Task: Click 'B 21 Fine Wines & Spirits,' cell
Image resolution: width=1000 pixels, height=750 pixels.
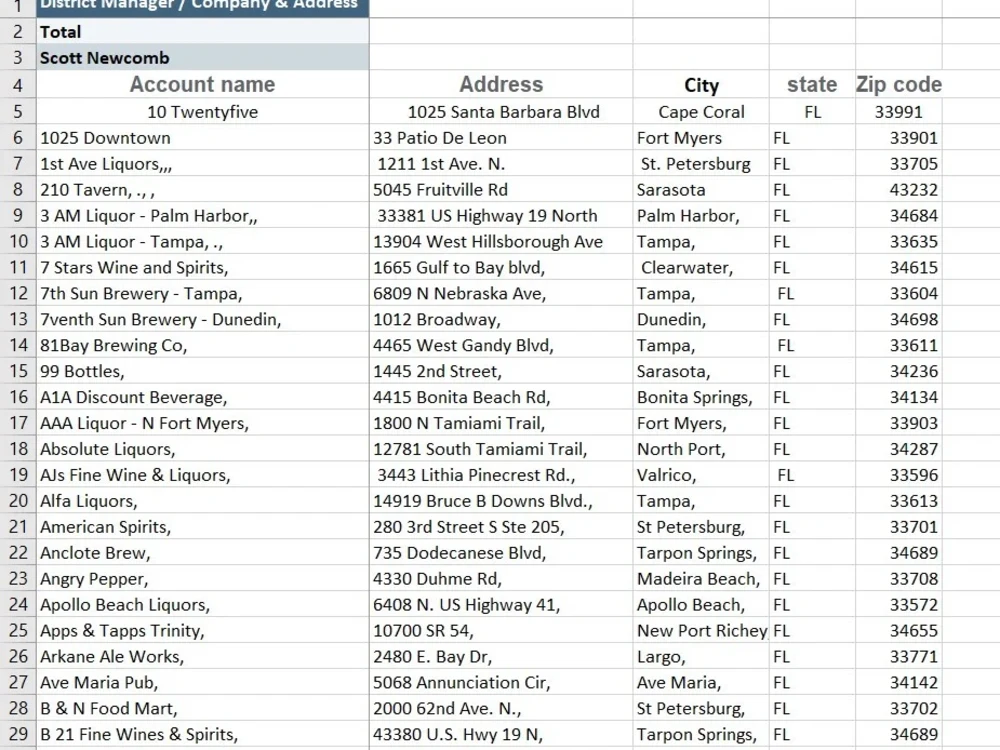Action: (x=202, y=734)
